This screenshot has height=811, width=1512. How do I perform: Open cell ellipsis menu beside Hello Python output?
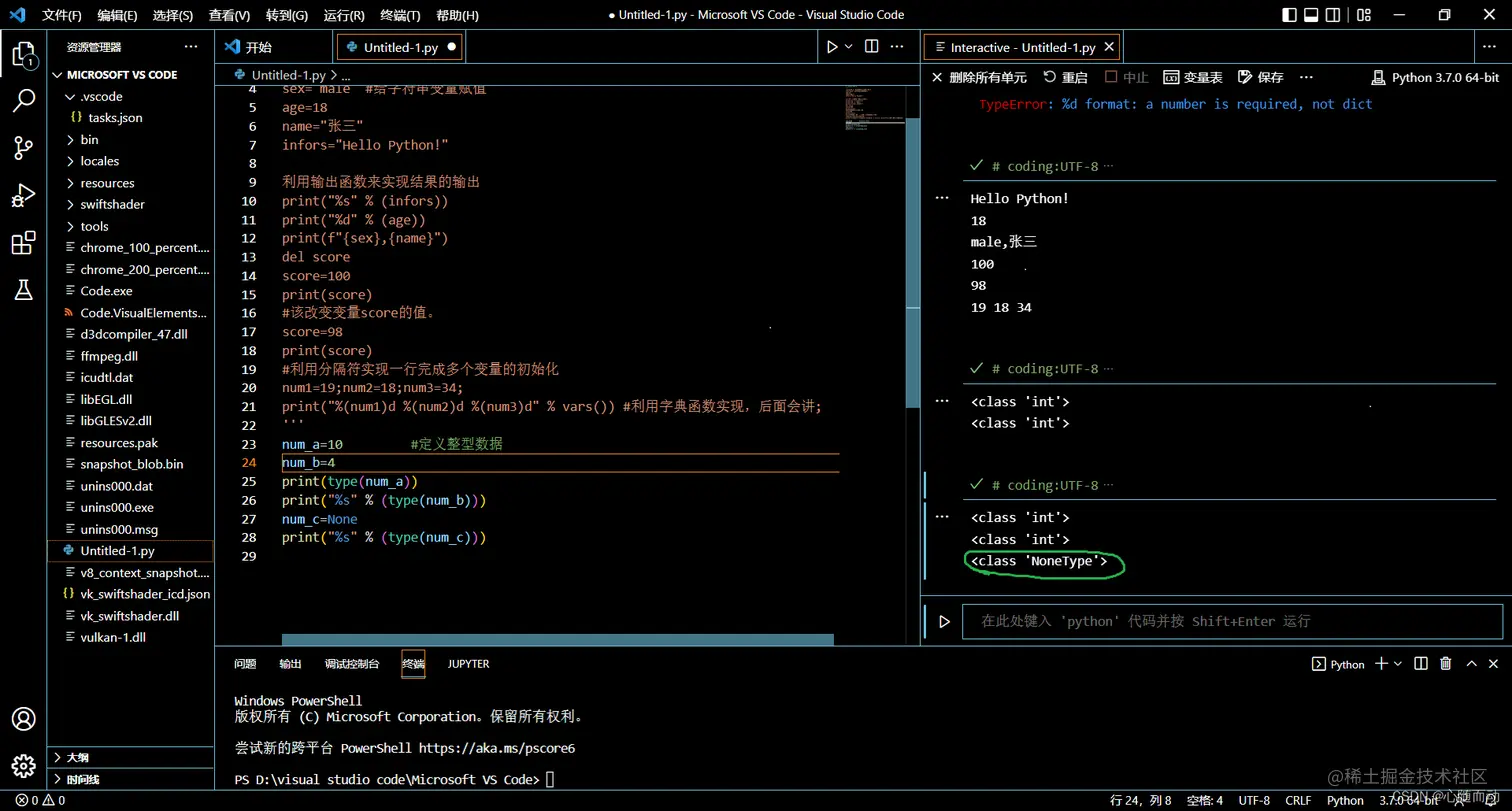pos(941,198)
